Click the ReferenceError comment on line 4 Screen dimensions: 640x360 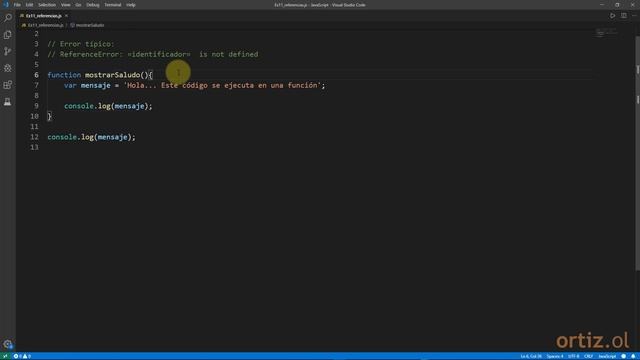tap(153, 54)
